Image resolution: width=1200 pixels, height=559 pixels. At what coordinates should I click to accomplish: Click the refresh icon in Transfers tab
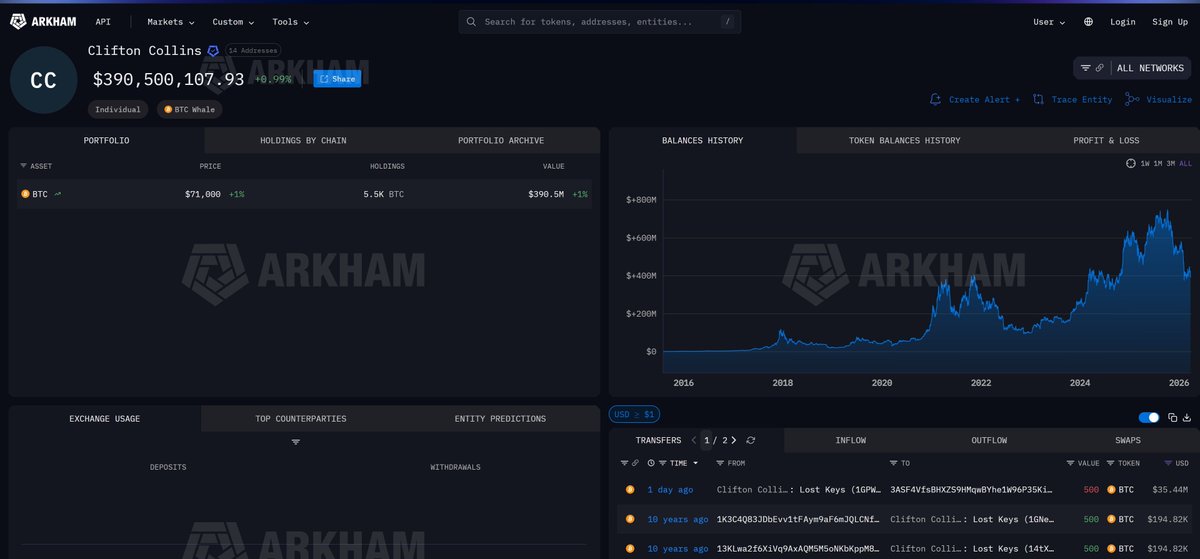(x=751, y=440)
